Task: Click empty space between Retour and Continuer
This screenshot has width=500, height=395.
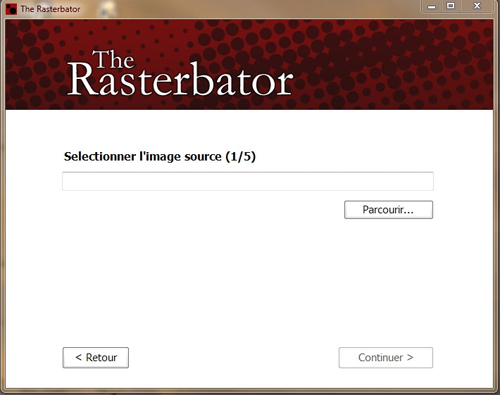Action: [233, 358]
